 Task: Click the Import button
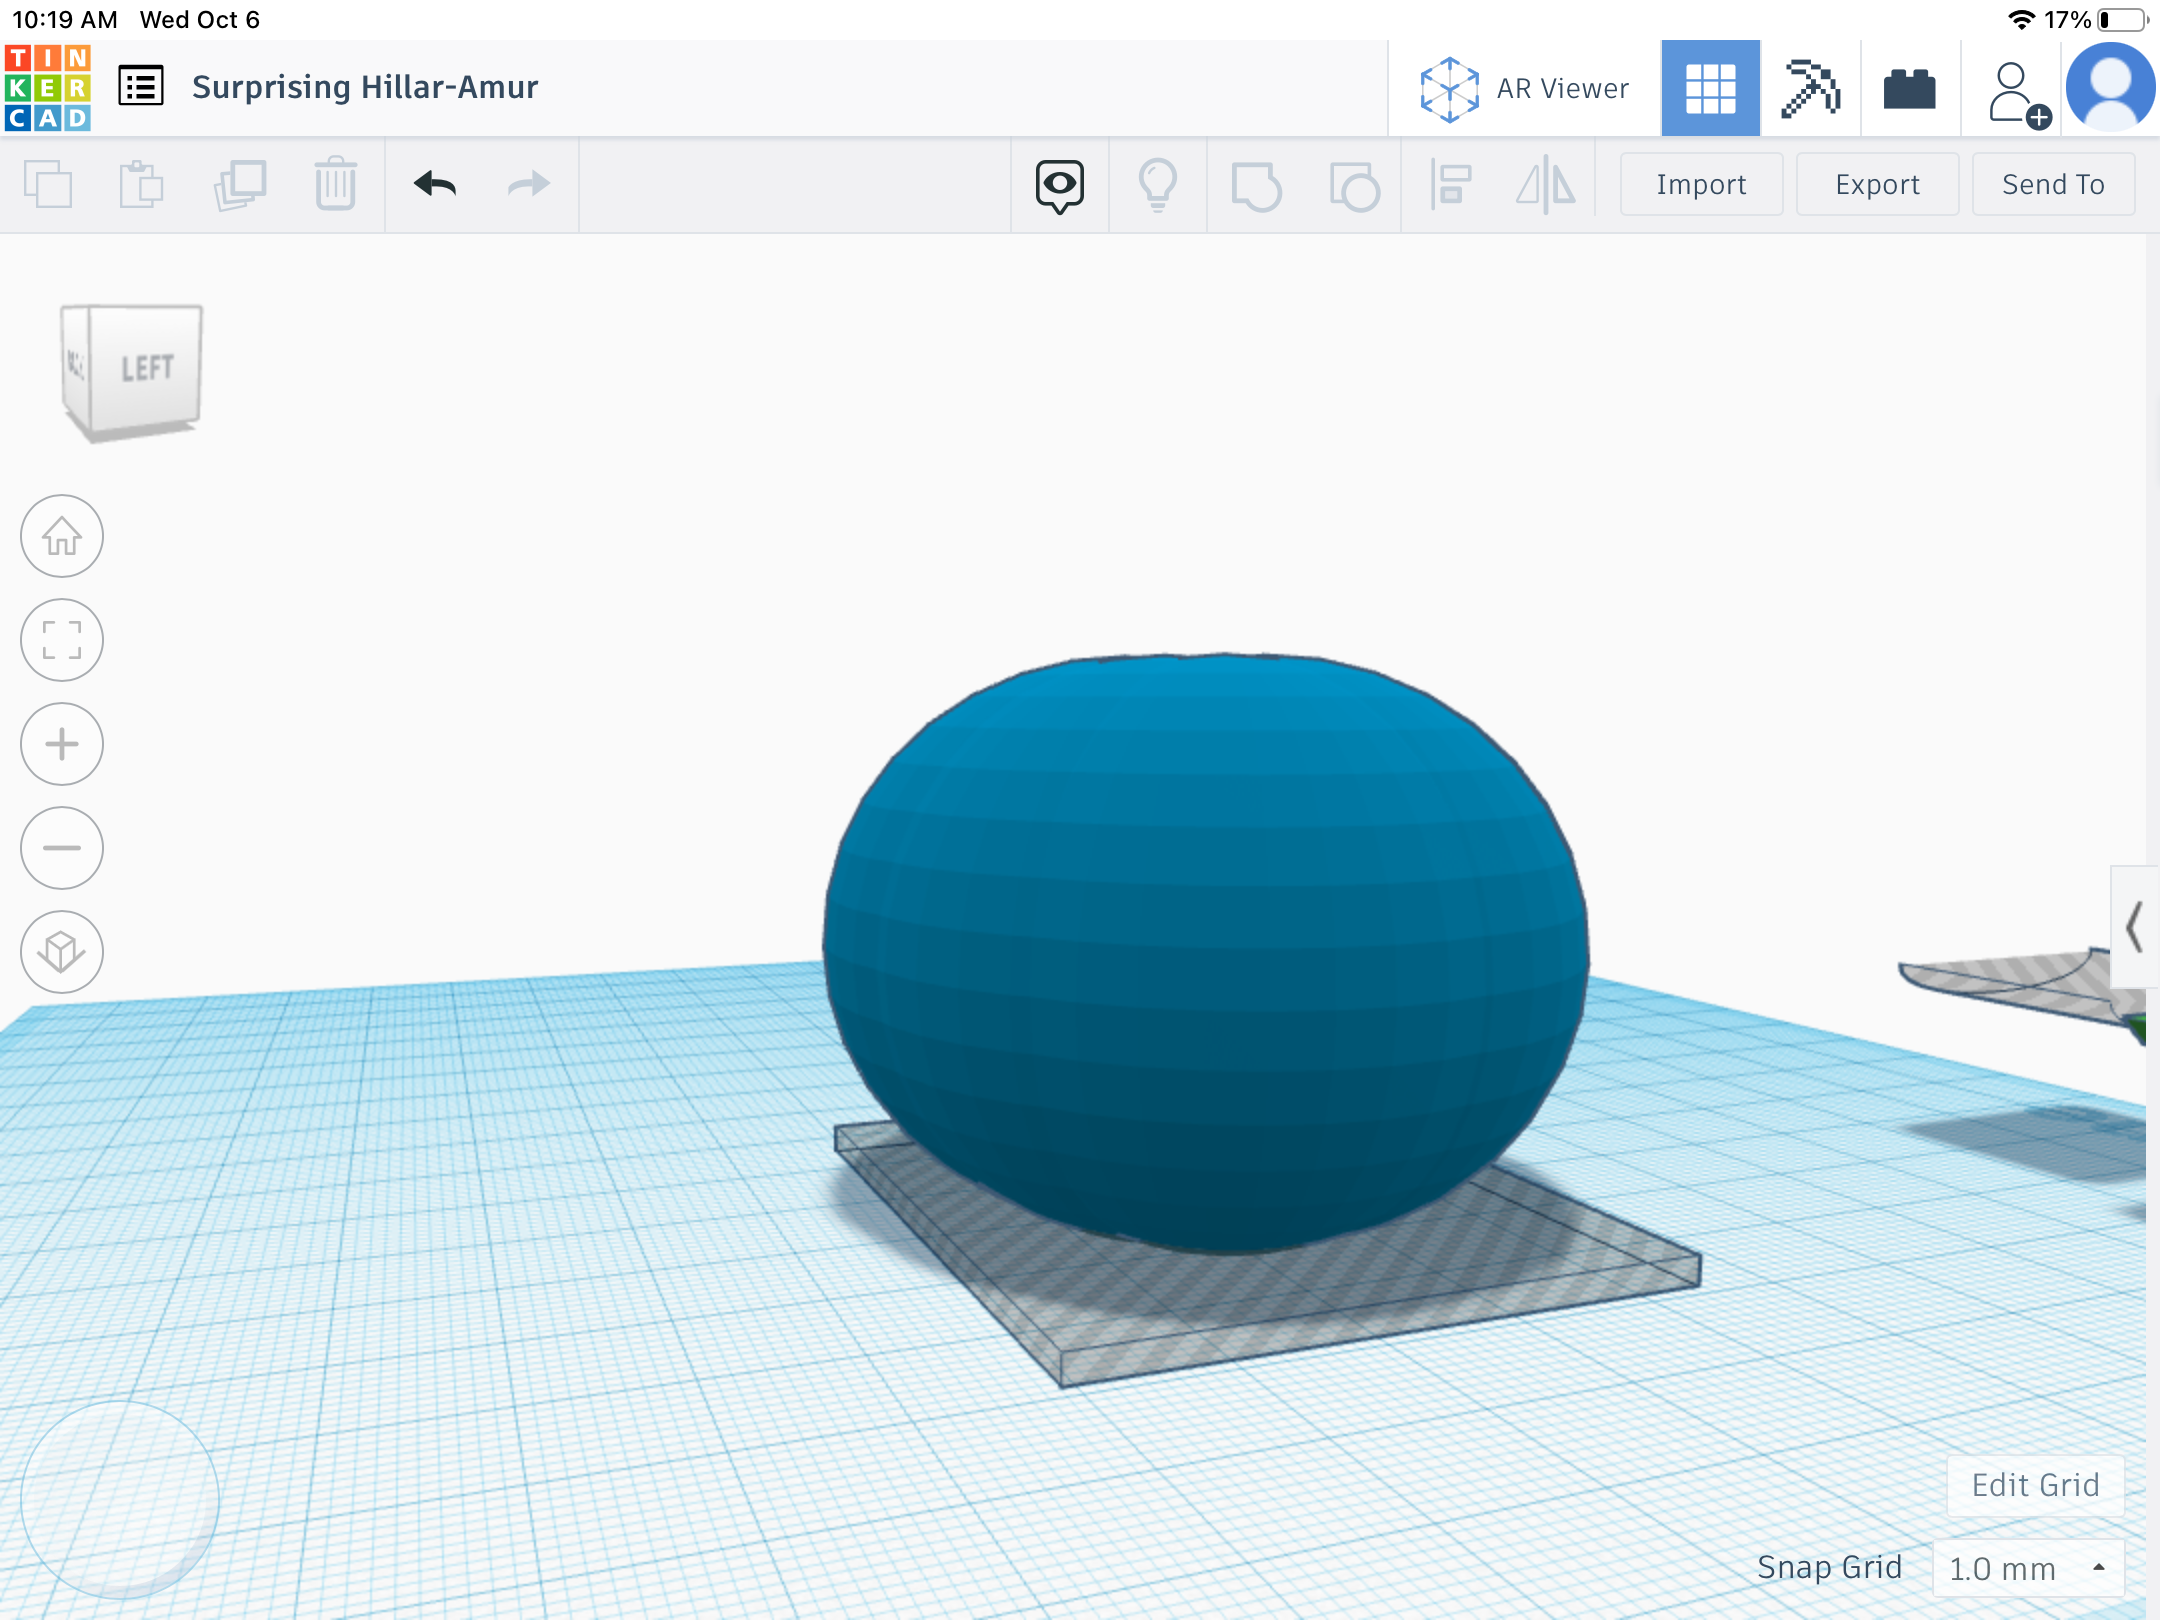pyautogui.click(x=1701, y=184)
